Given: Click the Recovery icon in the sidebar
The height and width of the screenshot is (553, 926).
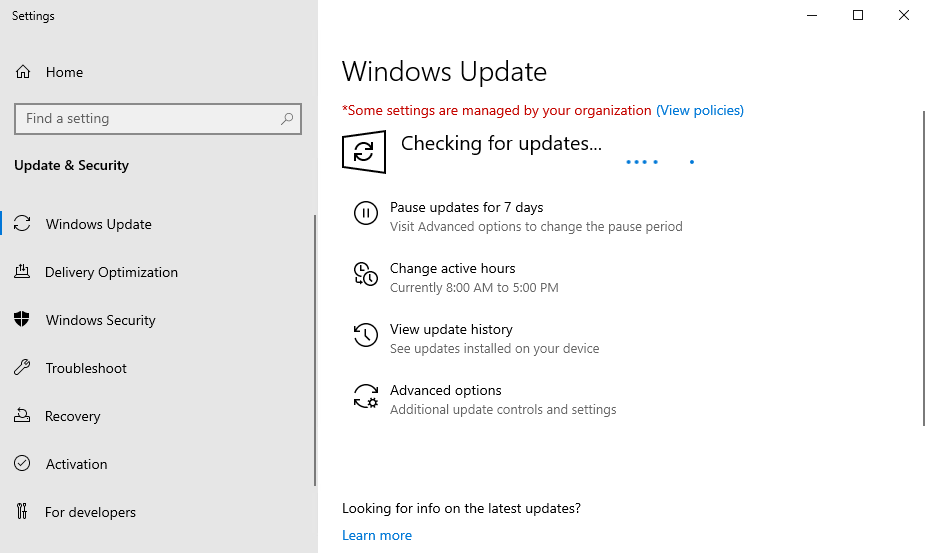Looking at the screenshot, I should pyautogui.click(x=22, y=416).
